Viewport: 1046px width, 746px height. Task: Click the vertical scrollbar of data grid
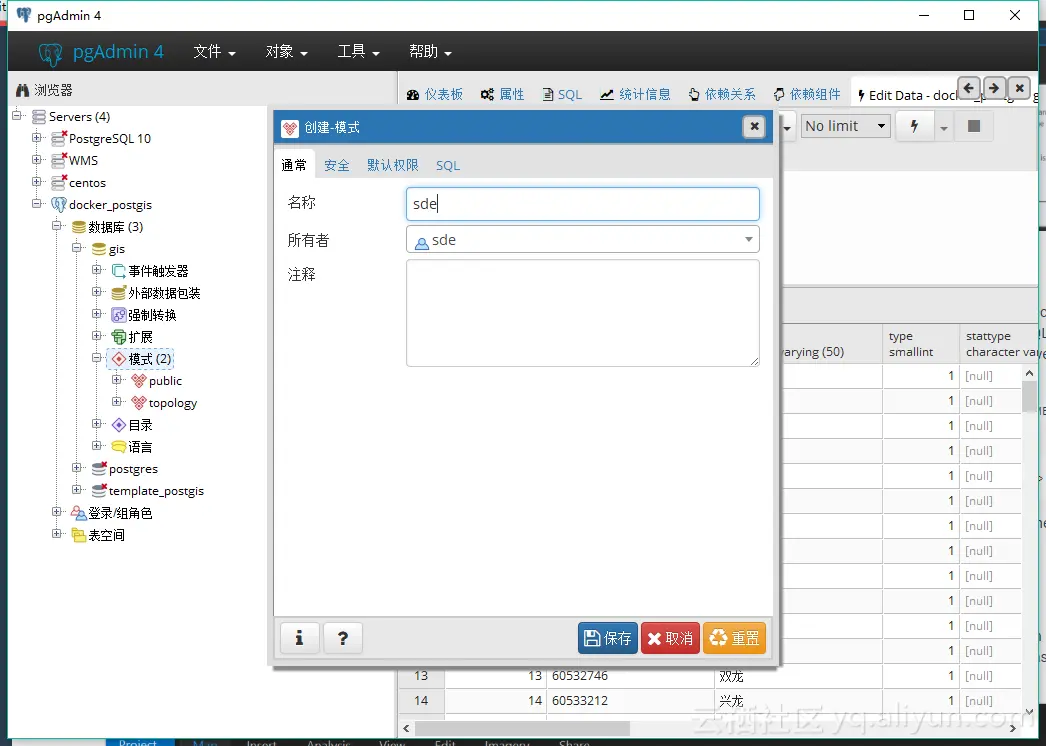click(1029, 398)
